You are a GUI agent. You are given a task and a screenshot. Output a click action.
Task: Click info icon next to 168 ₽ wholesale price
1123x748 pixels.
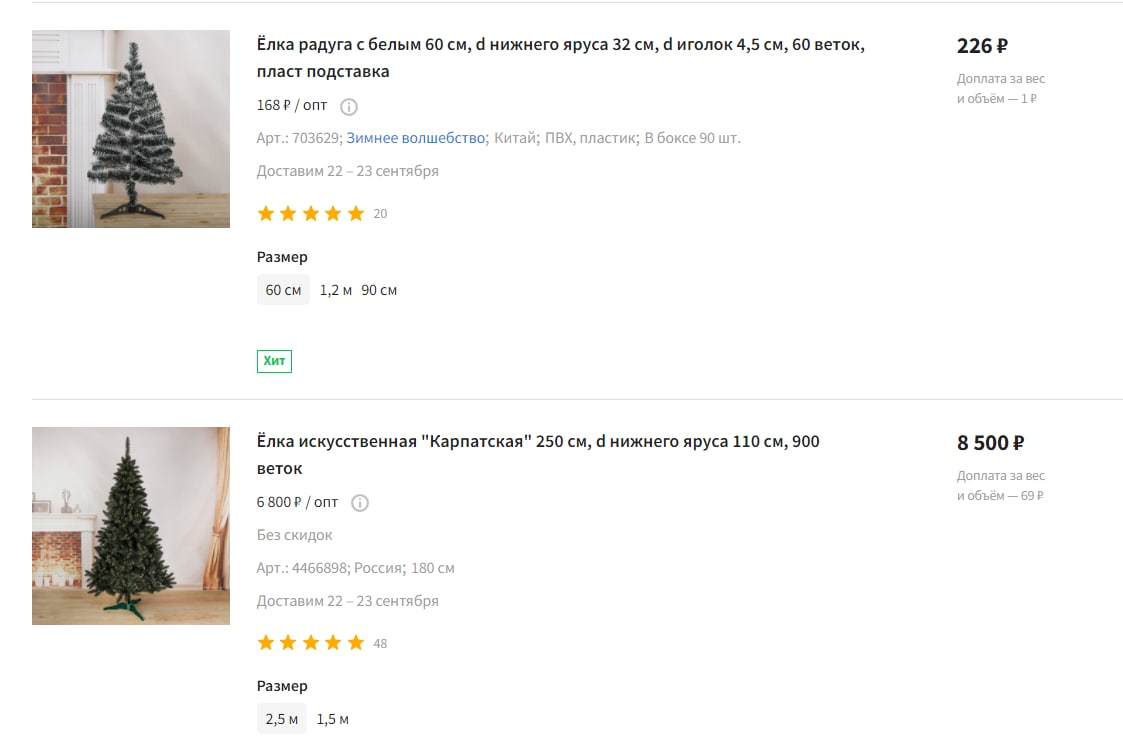(349, 107)
